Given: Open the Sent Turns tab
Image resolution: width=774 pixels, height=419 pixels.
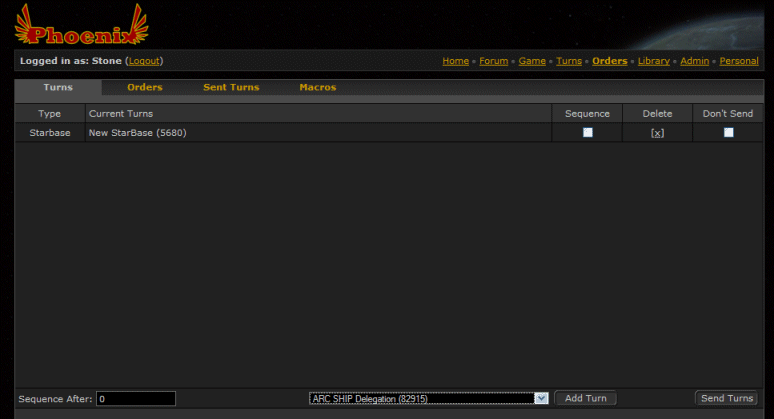Looking at the screenshot, I should pyautogui.click(x=231, y=87).
